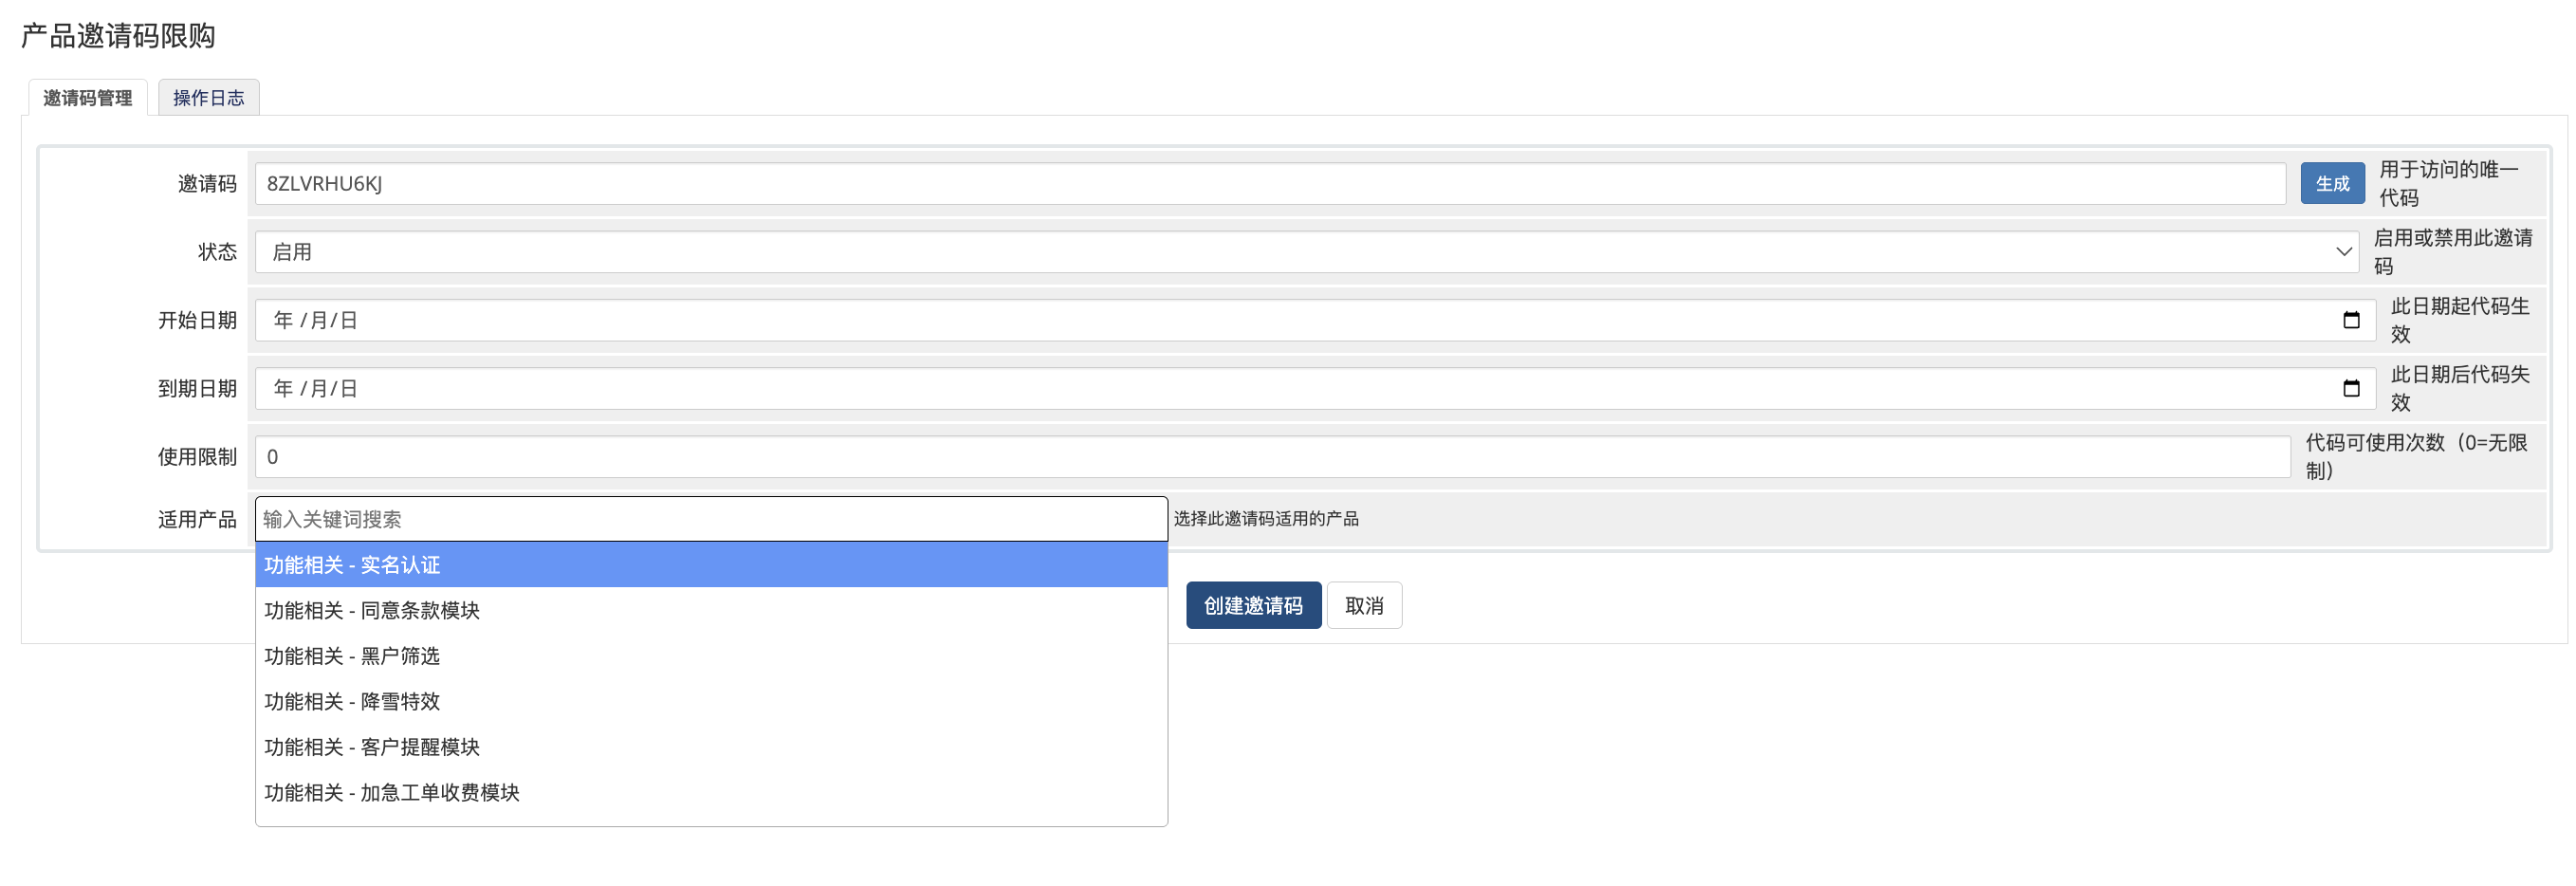Switch to the 操作日志 tab

pos(208,98)
